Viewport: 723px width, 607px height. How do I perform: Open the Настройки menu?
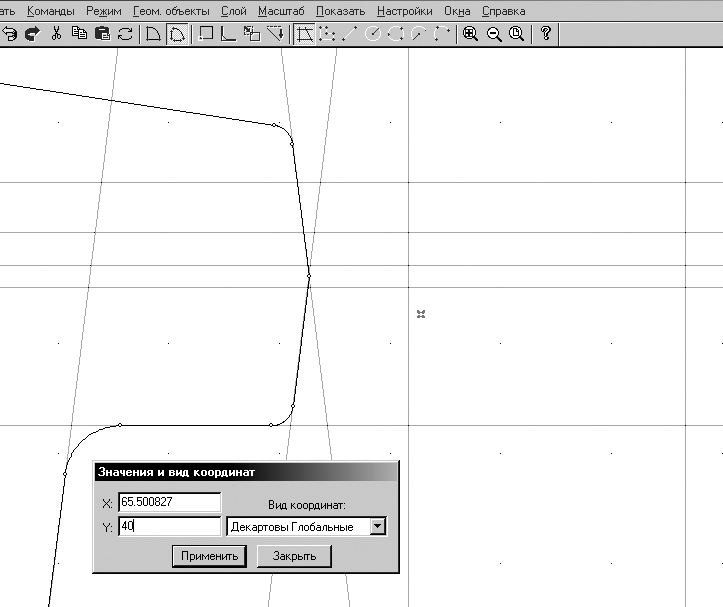point(405,11)
